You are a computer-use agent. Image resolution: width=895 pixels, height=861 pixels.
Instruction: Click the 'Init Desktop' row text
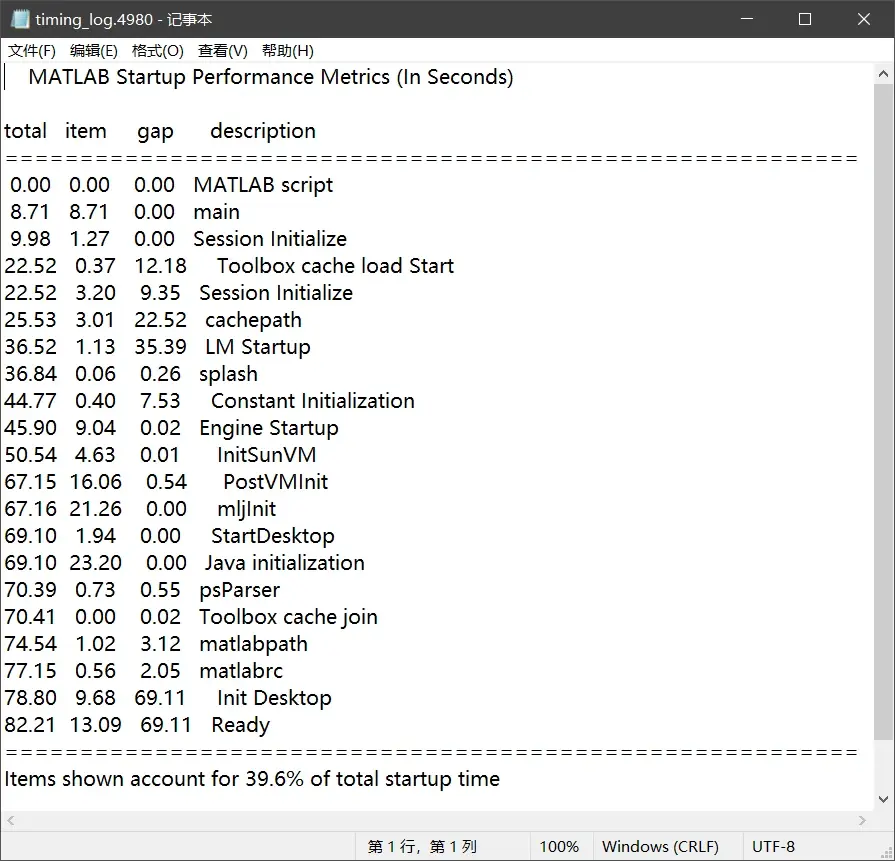point(275,698)
